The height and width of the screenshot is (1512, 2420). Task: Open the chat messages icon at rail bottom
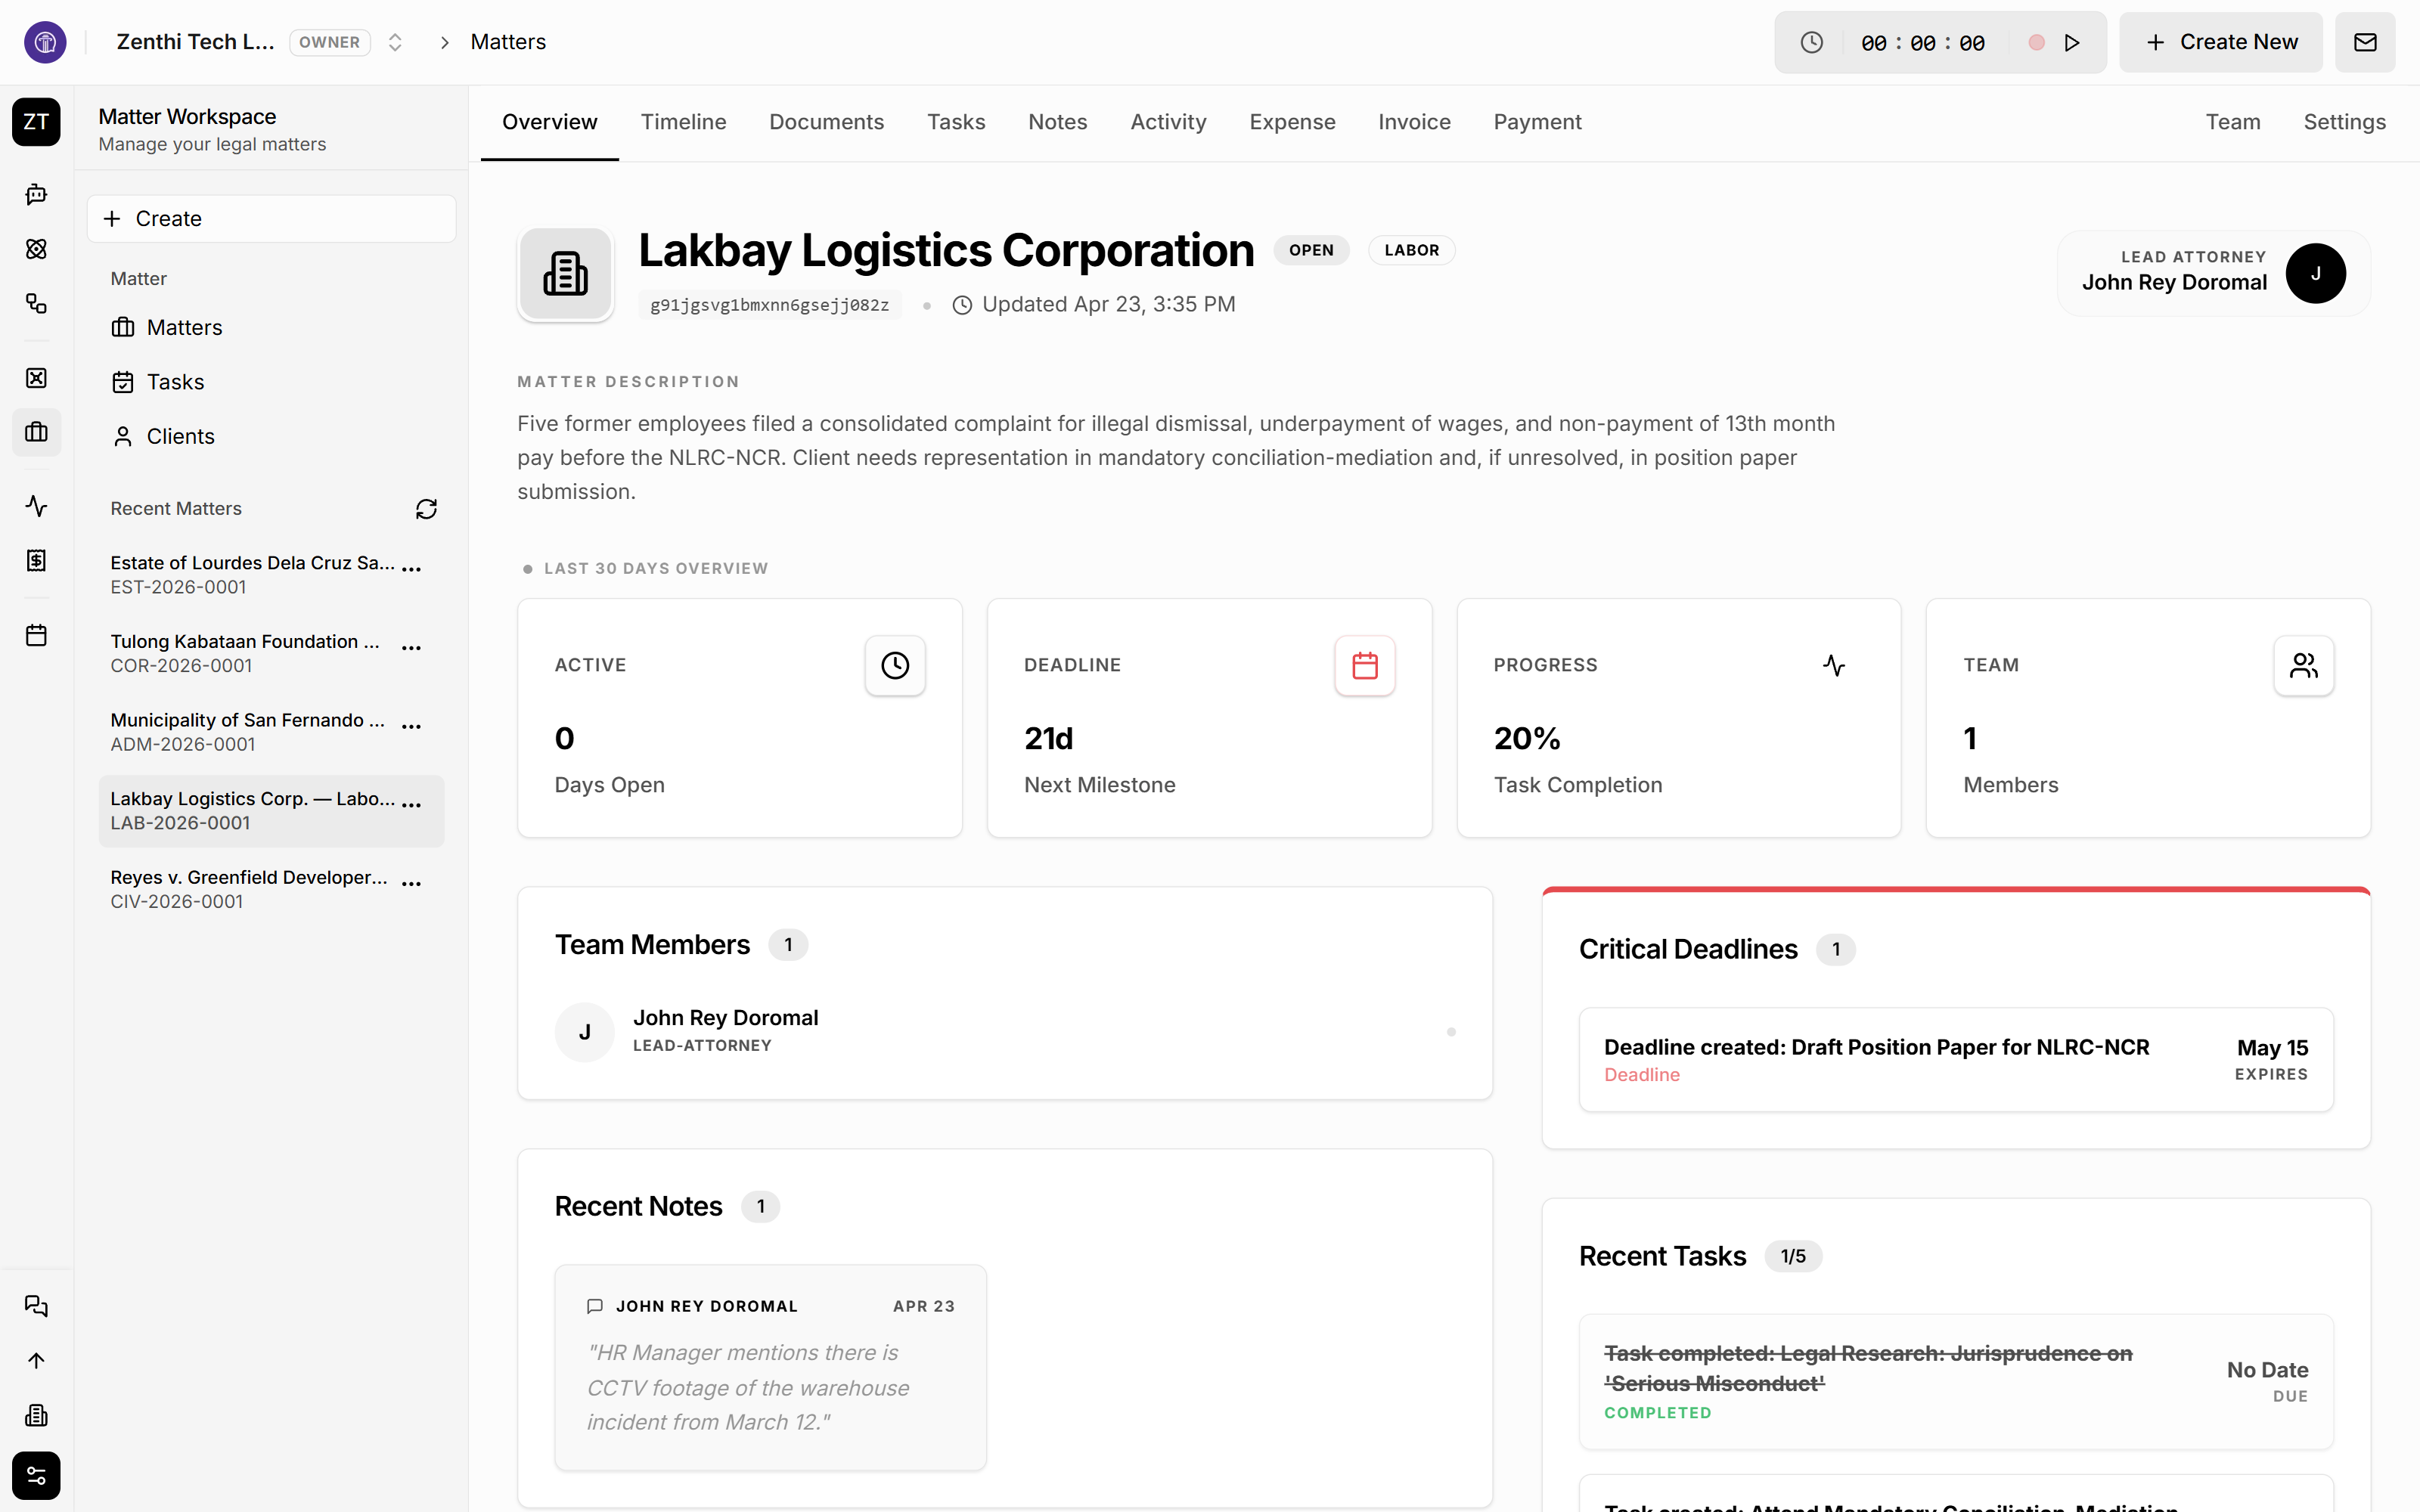coord(36,1306)
